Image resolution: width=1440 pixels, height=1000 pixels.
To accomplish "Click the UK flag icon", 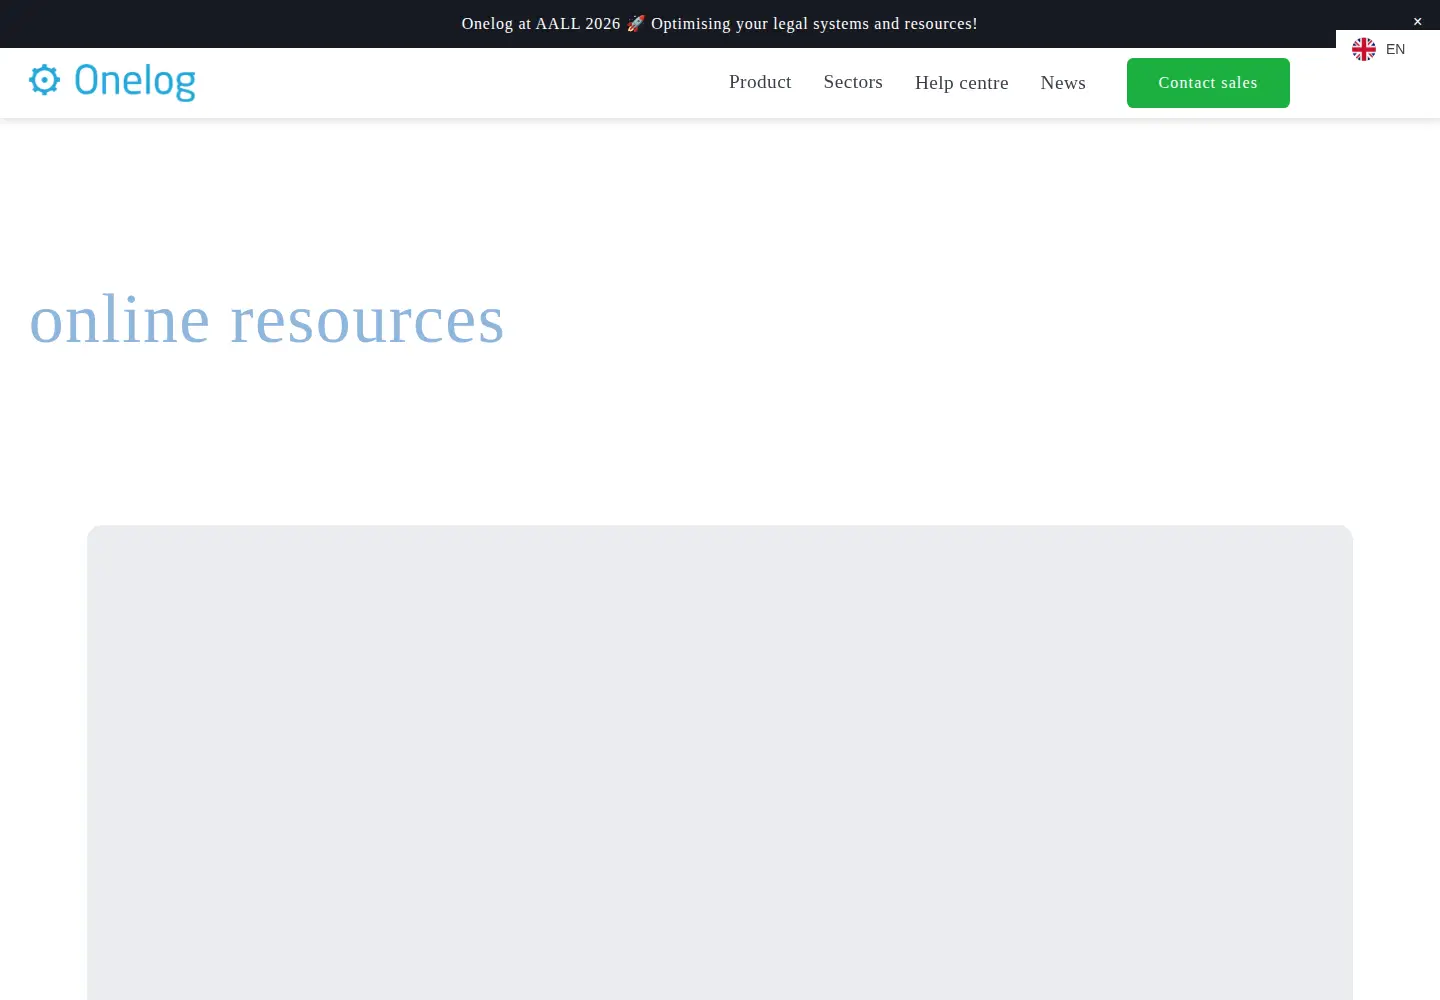I will click(x=1364, y=49).
